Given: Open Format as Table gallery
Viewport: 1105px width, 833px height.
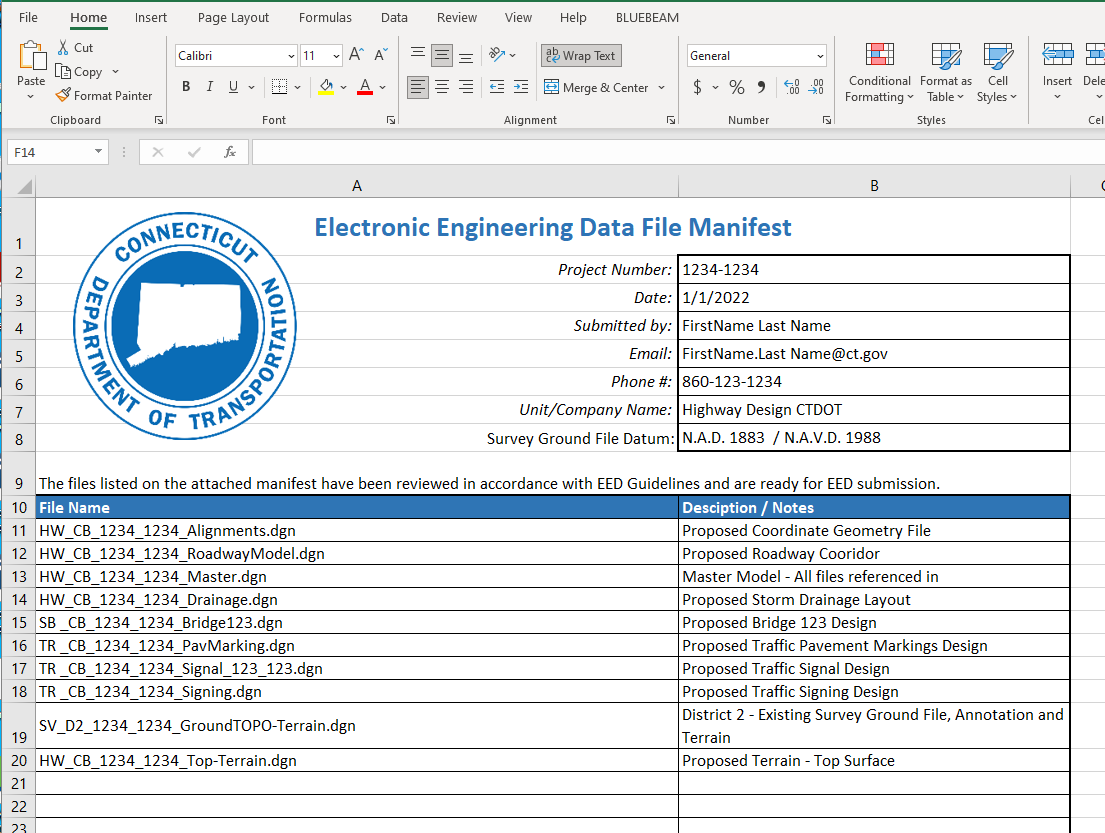Looking at the screenshot, I should click(946, 73).
